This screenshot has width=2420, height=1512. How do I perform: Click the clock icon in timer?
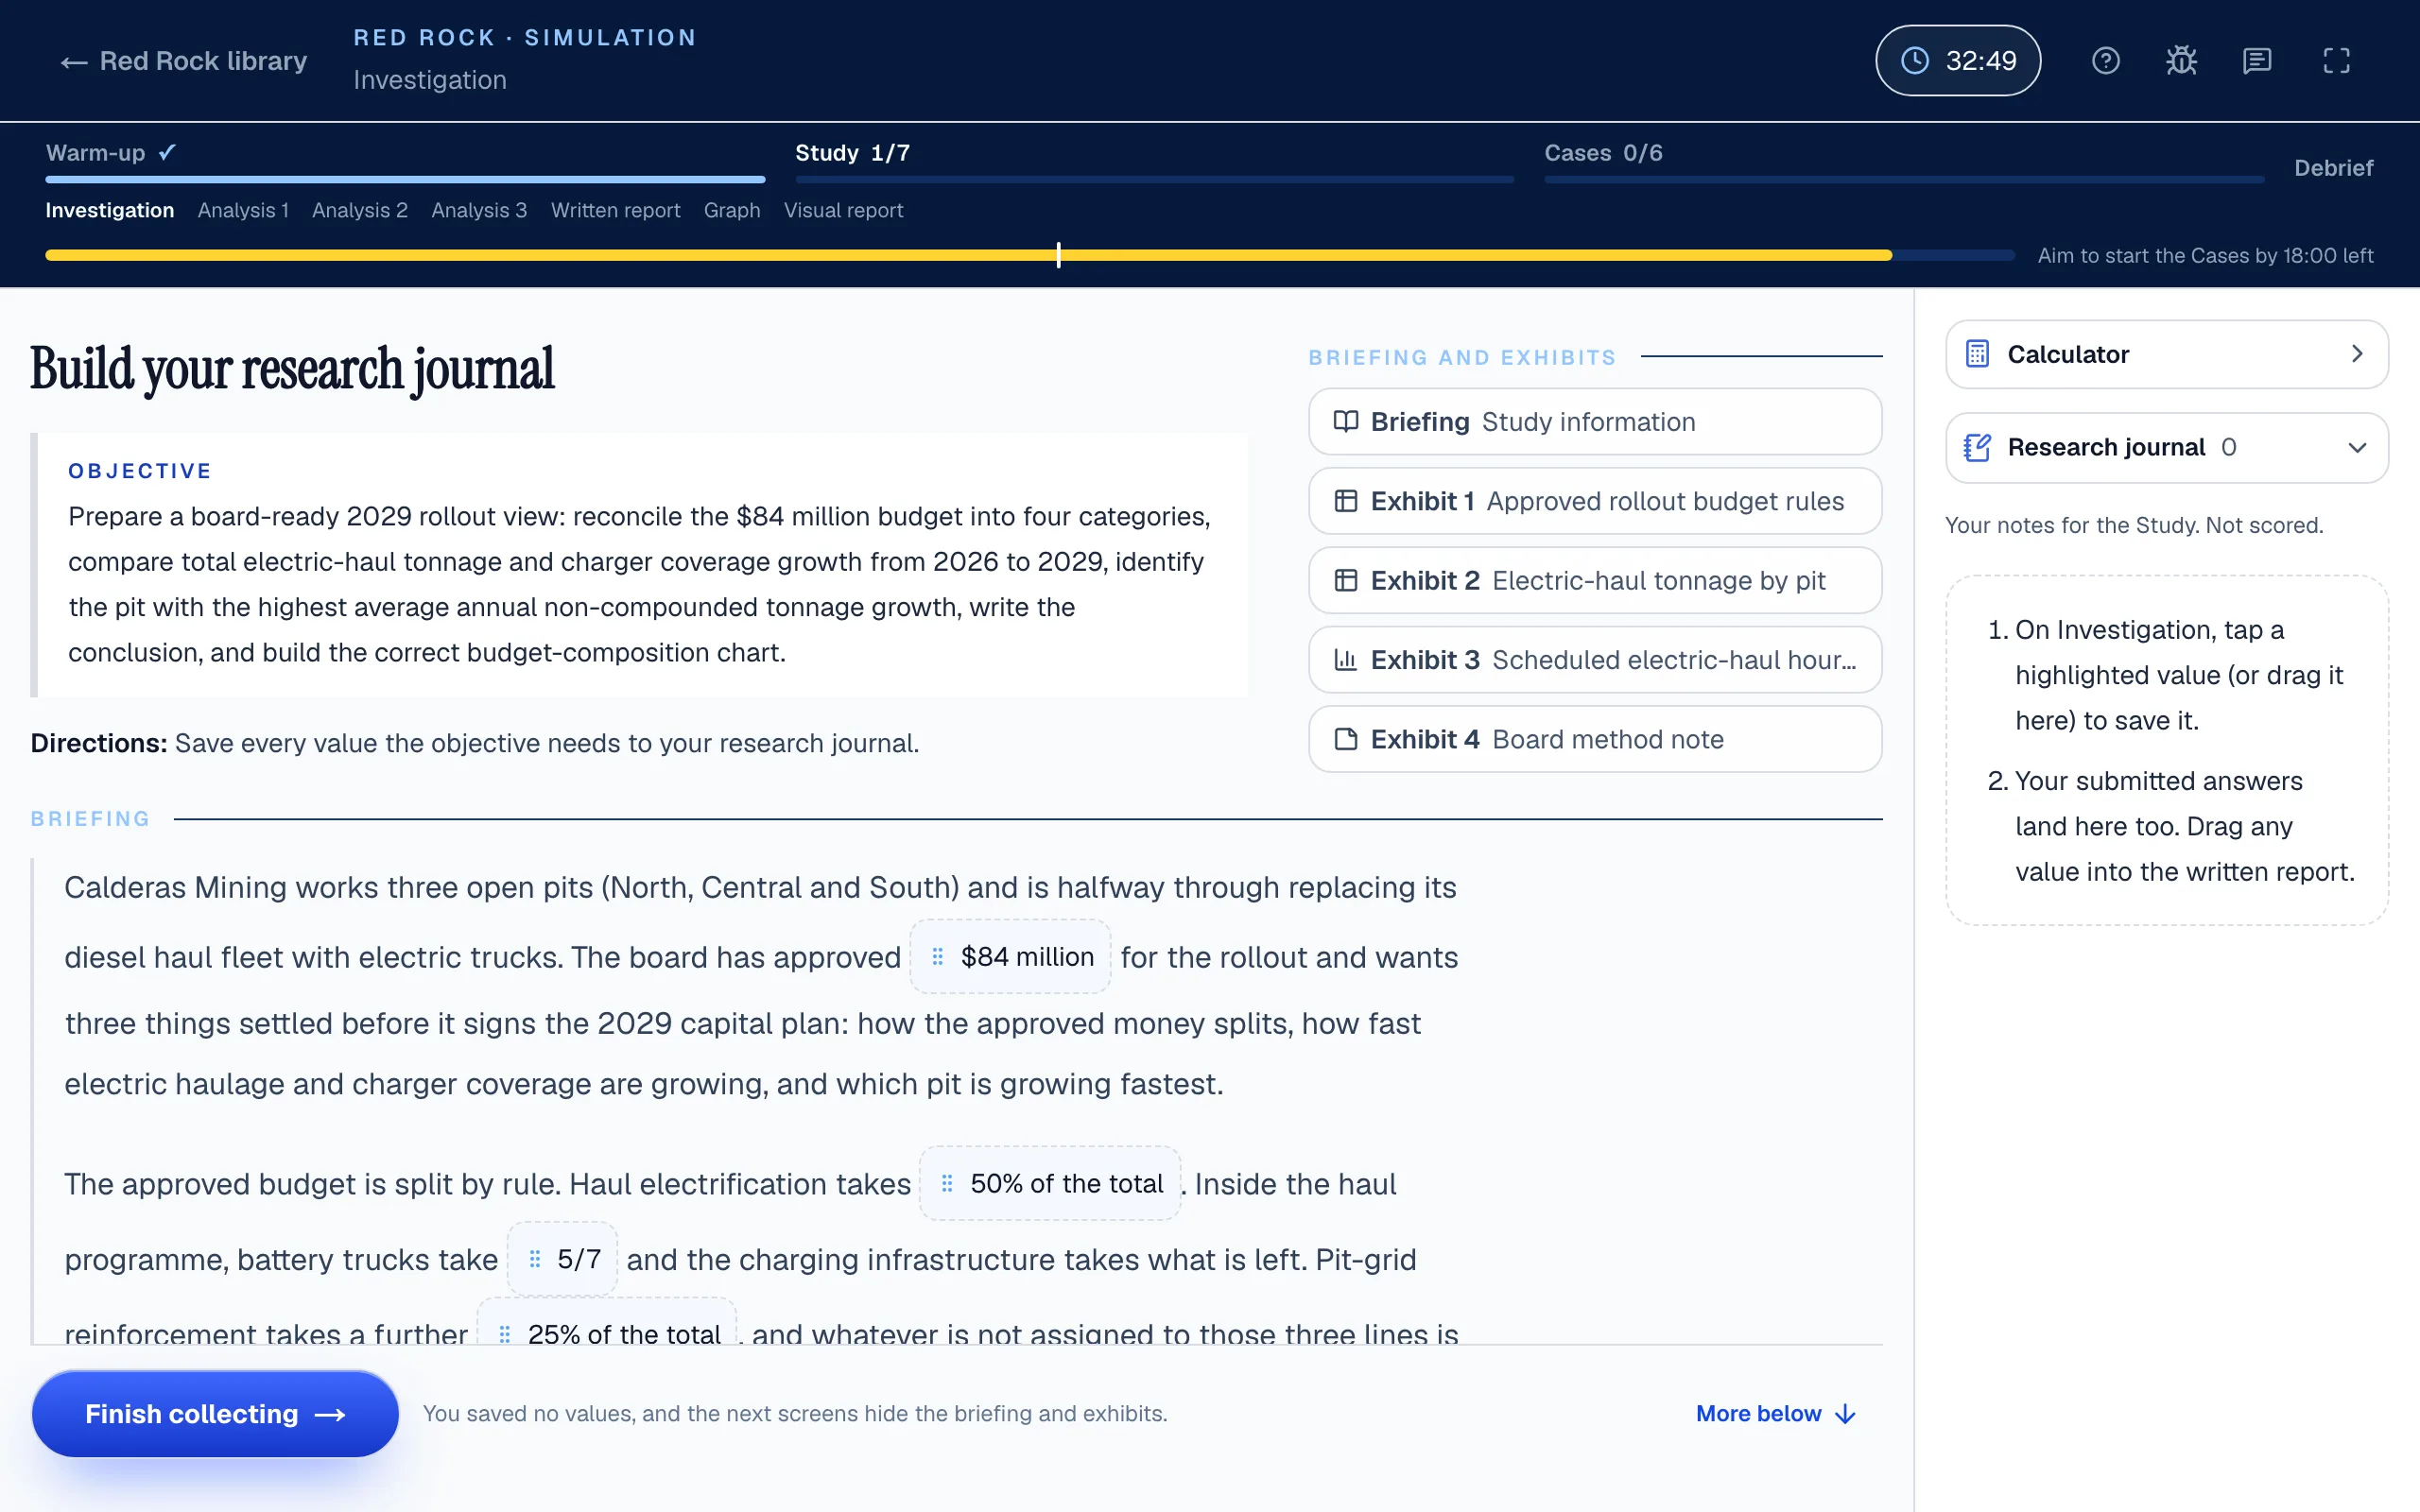[x=1914, y=61]
